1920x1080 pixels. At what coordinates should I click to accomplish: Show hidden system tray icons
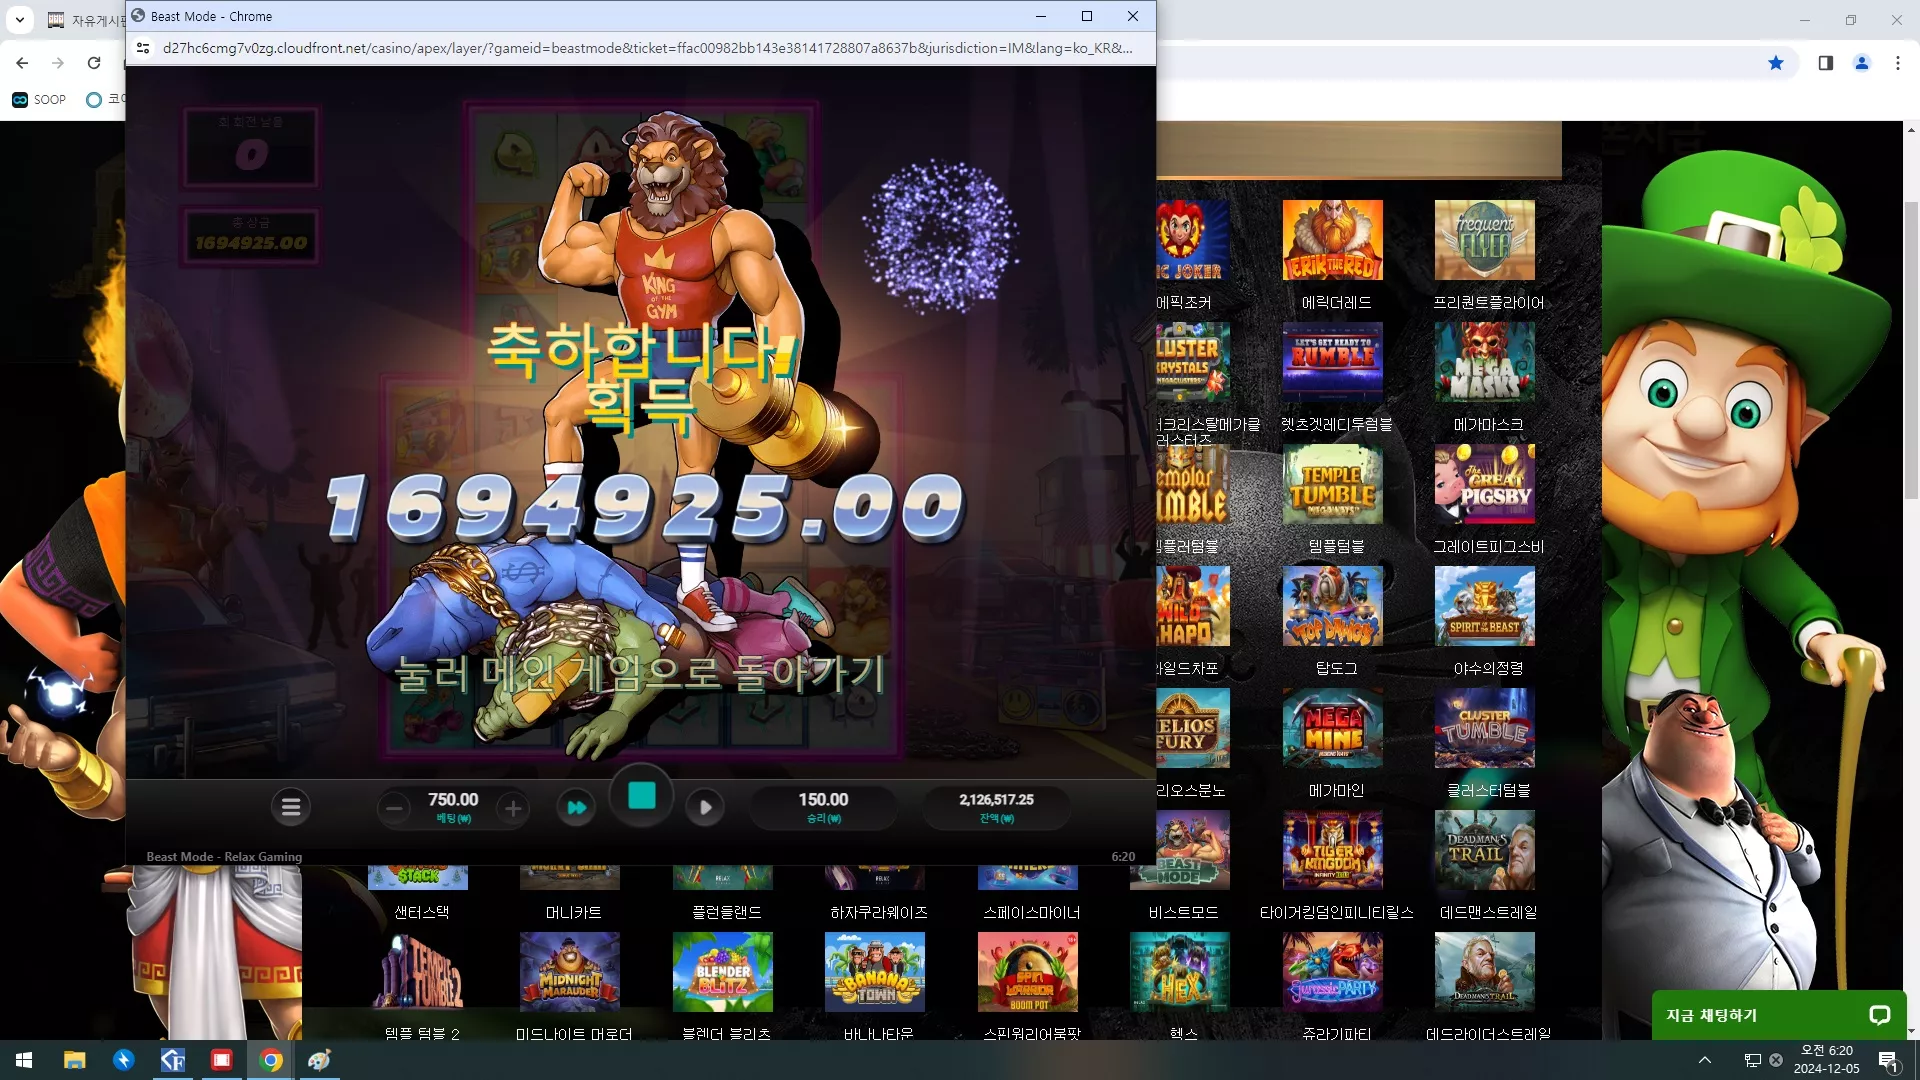pos(1705,1060)
